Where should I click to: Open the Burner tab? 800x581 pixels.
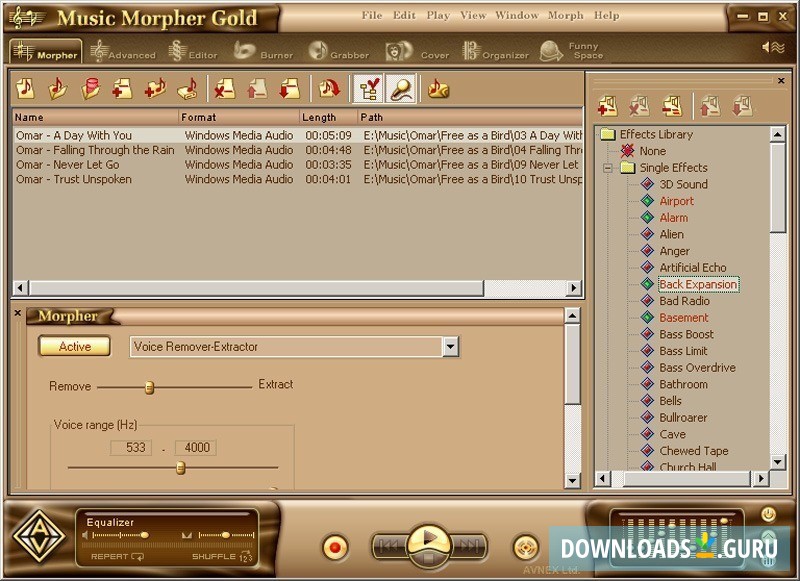click(263, 52)
